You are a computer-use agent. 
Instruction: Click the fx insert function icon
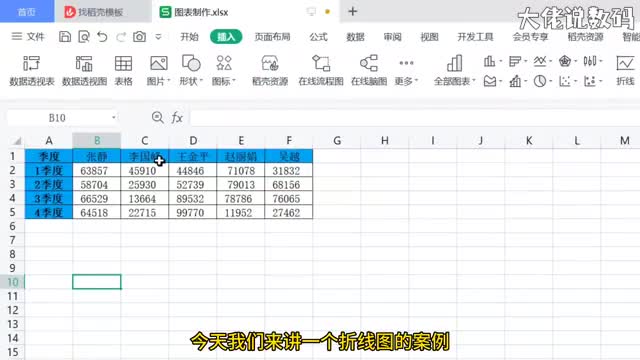click(x=177, y=118)
